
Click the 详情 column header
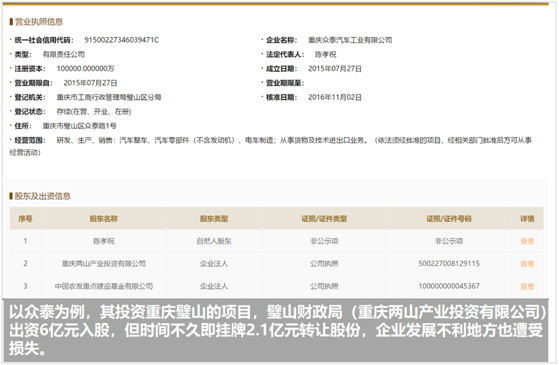(527, 219)
